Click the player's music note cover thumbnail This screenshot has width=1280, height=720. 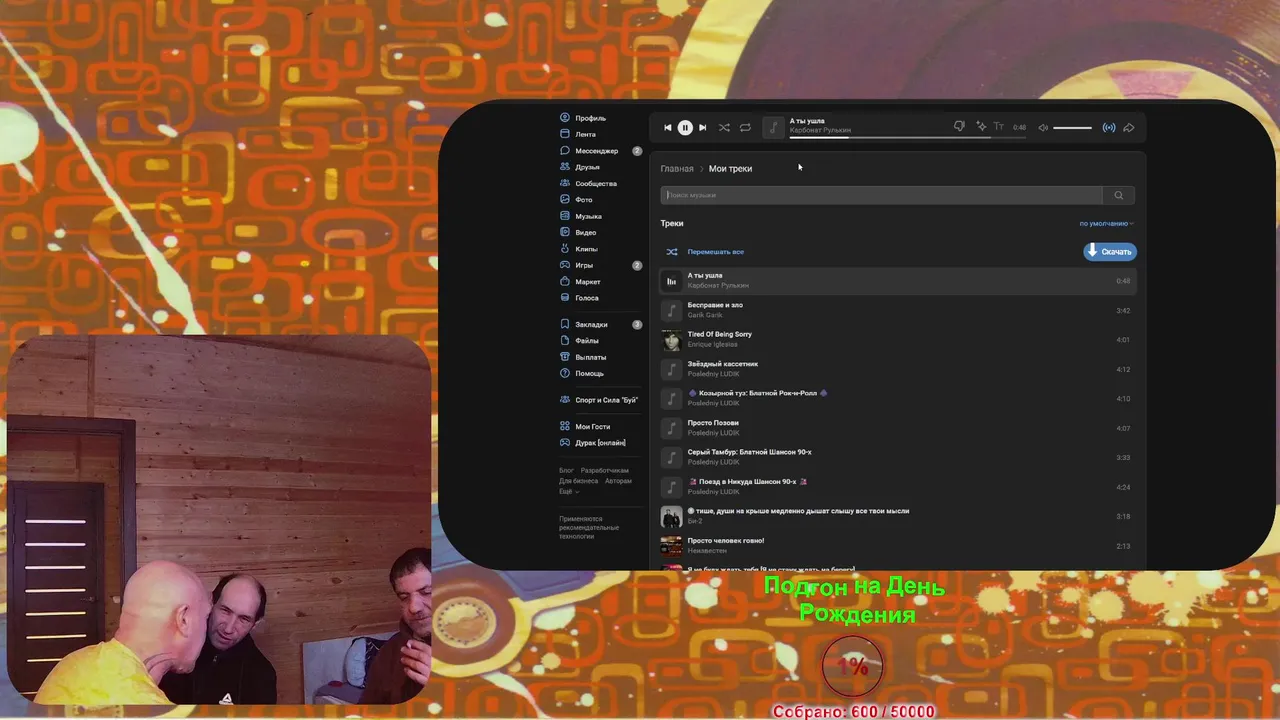pyautogui.click(x=773, y=128)
